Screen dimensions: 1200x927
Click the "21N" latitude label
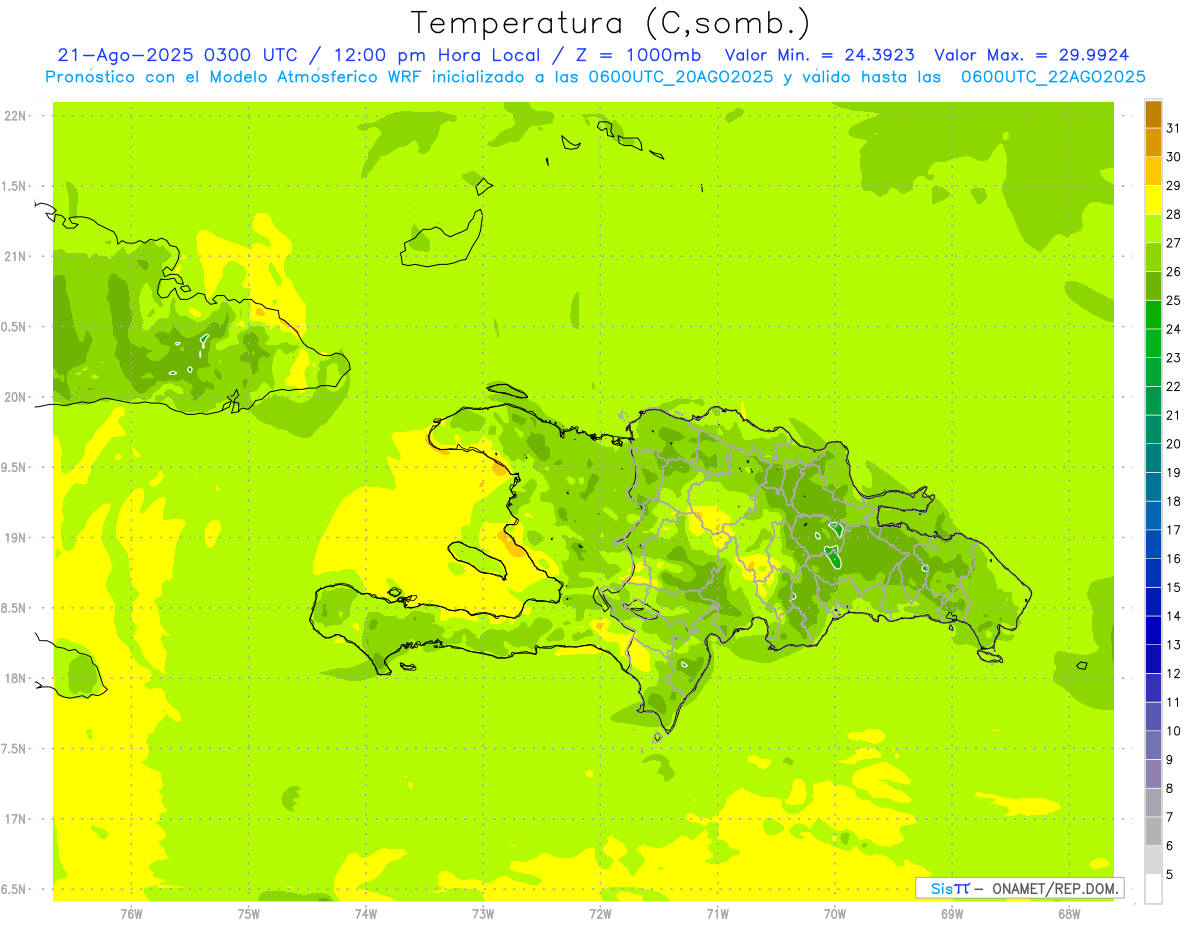[x=16, y=257]
